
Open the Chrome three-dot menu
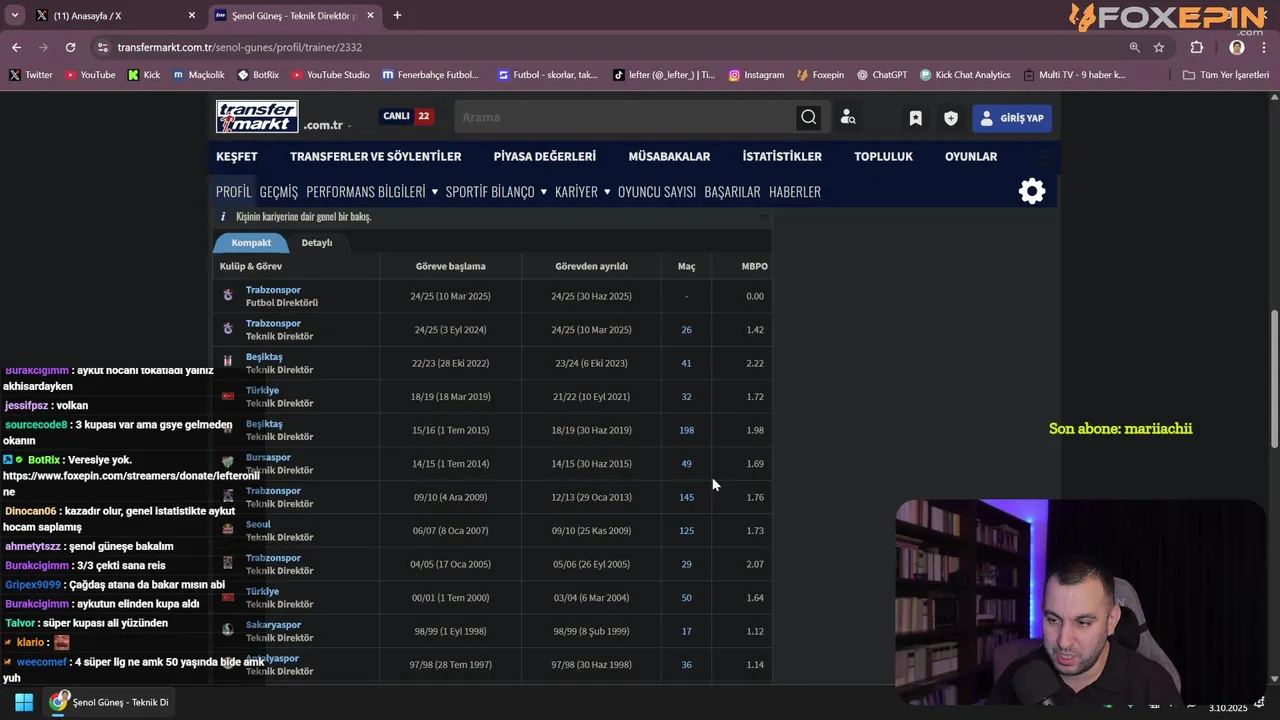(x=1264, y=47)
